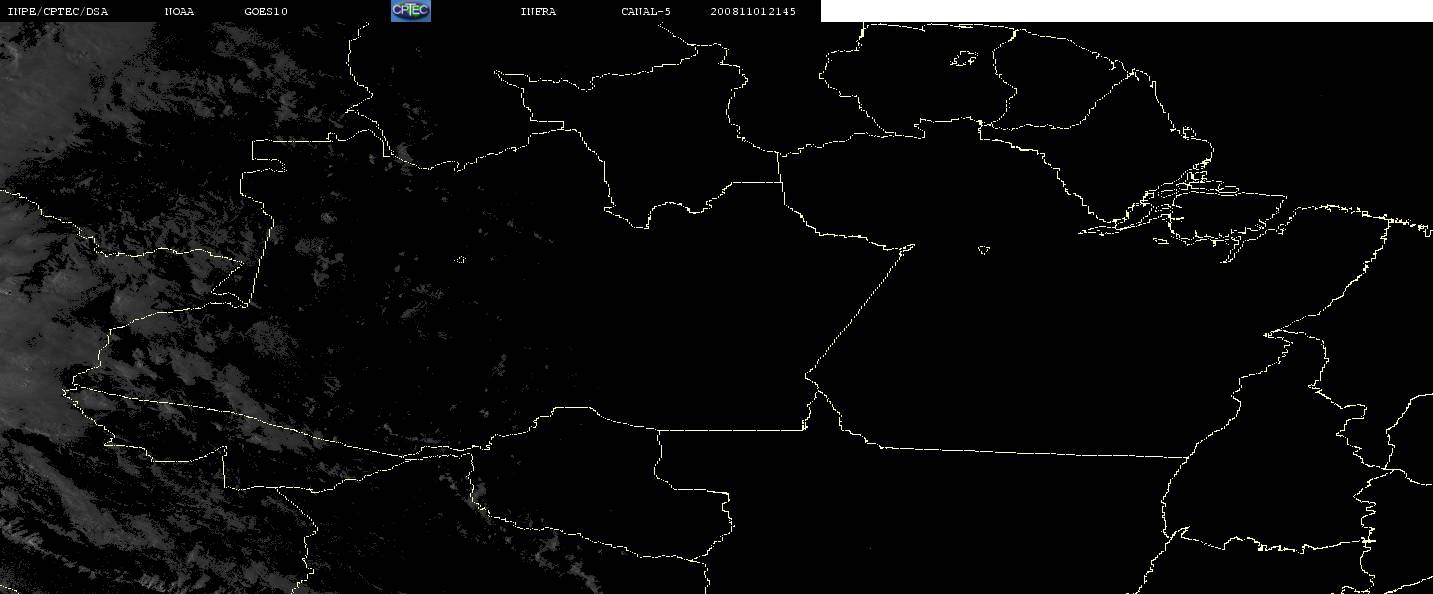Click the CANAL-5 label
1433x594 pixels.
point(646,12)
